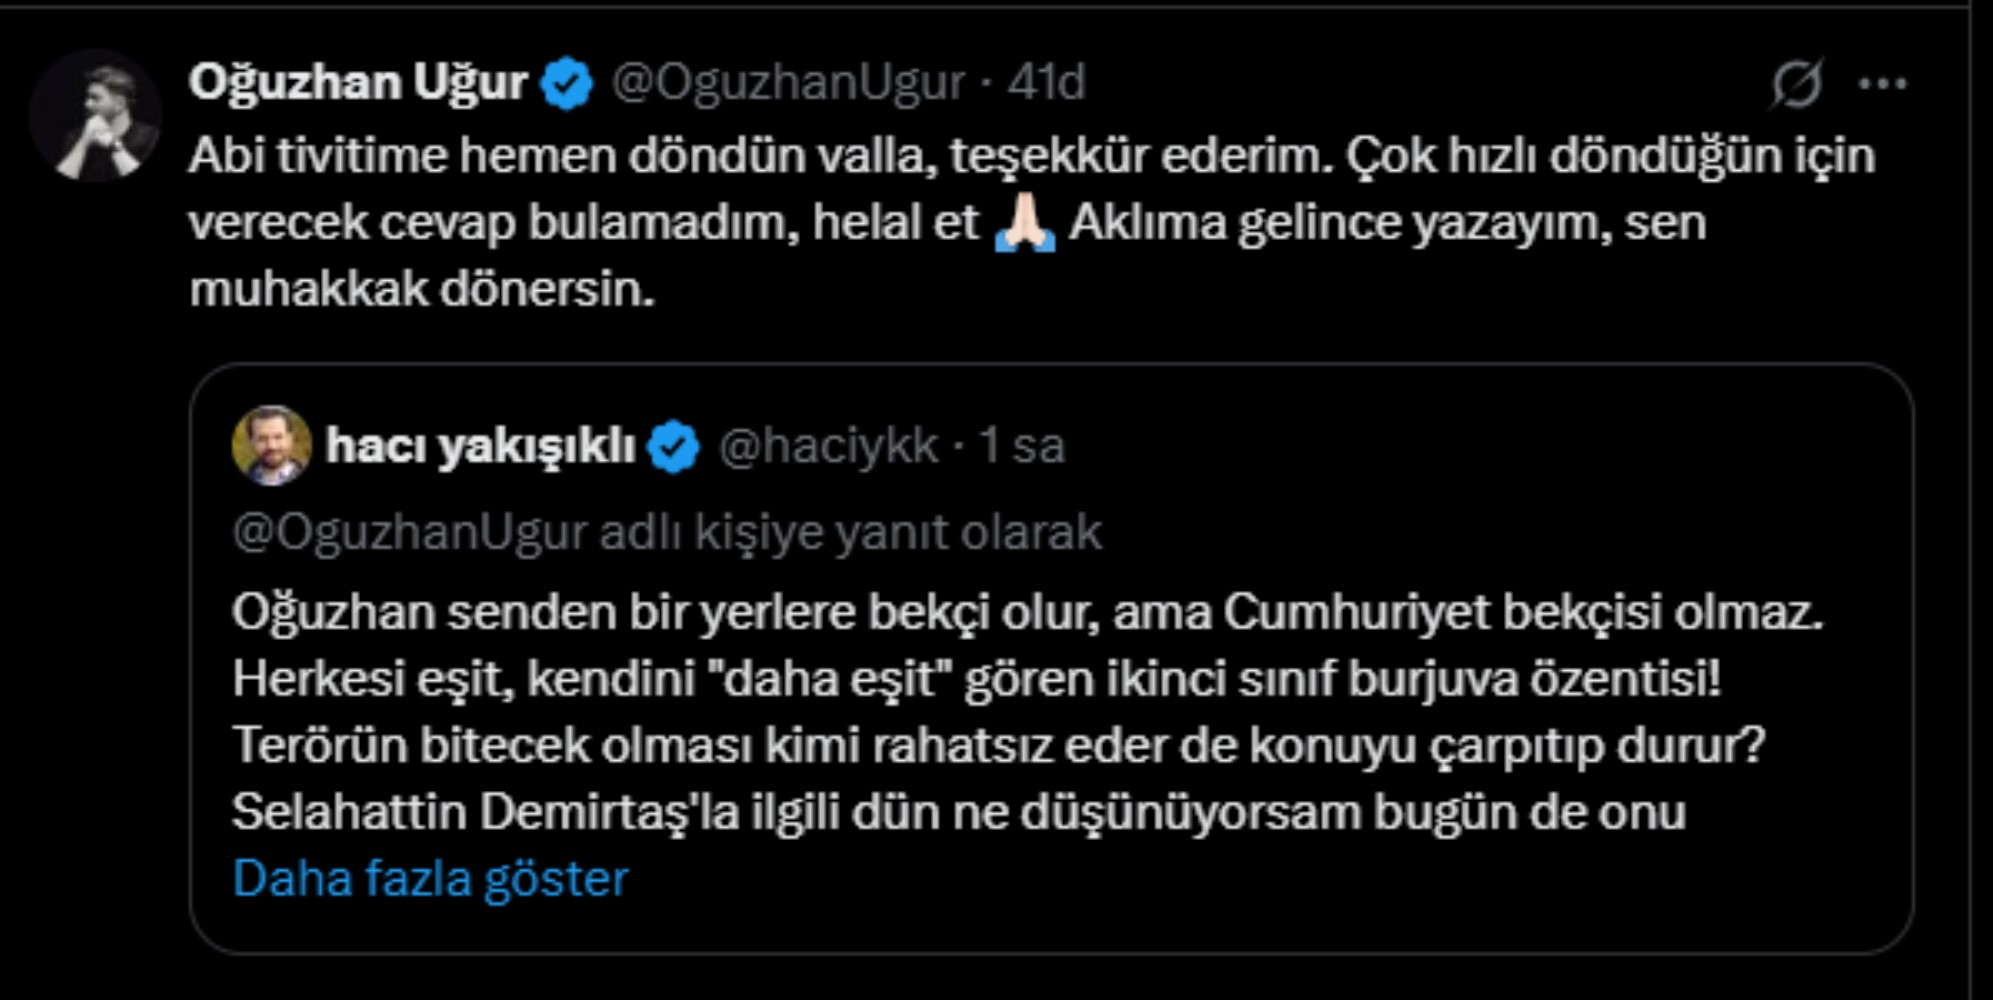This screenshot has width=1993, height=1000.
Task: Click the tweet line starting 'Abi tivitime'
Action: pos(1030,156)
